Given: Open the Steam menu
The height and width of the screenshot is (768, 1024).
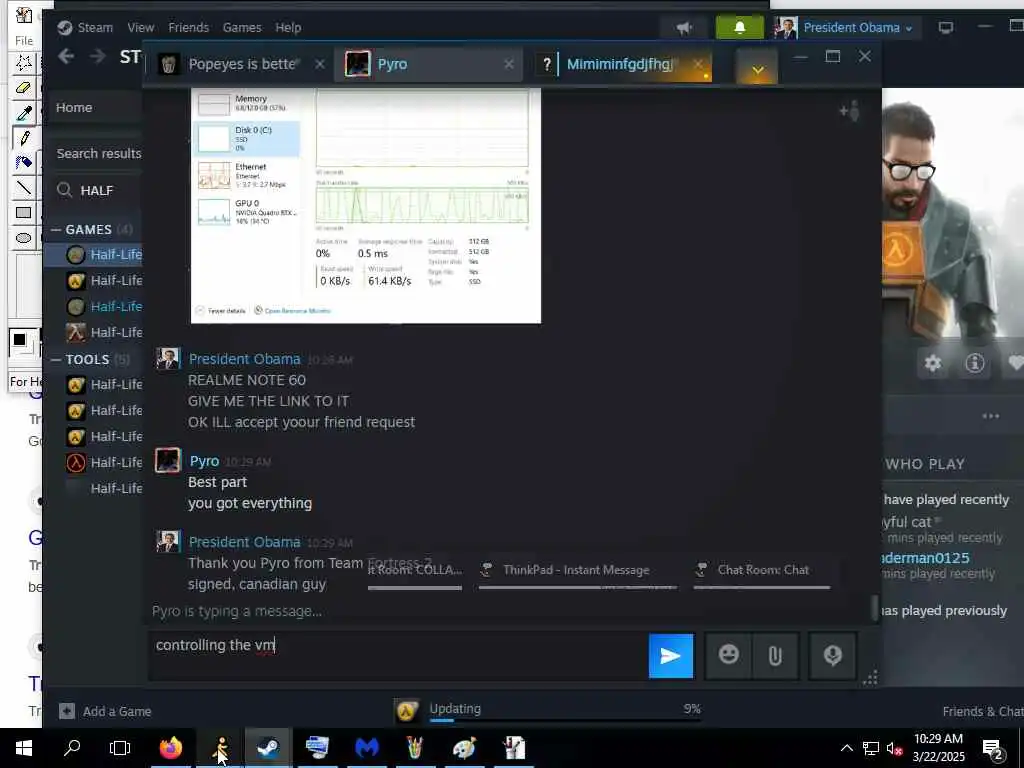Looking at the screenshot, I should coord(95,27).
